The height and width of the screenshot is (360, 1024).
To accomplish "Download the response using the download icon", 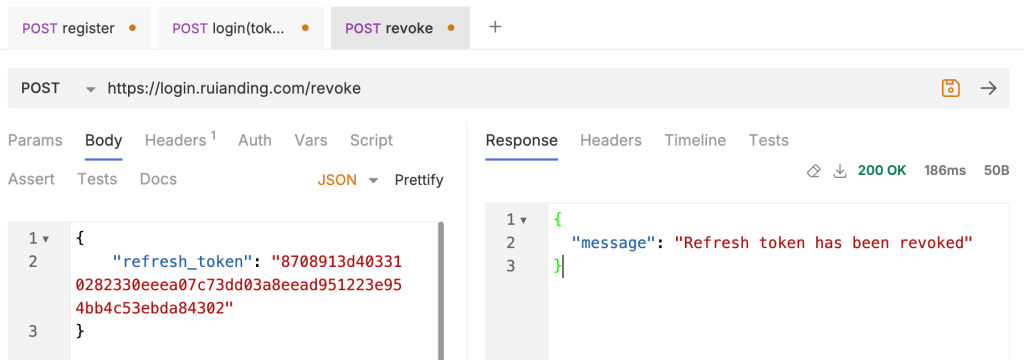I will pos(839,171).
